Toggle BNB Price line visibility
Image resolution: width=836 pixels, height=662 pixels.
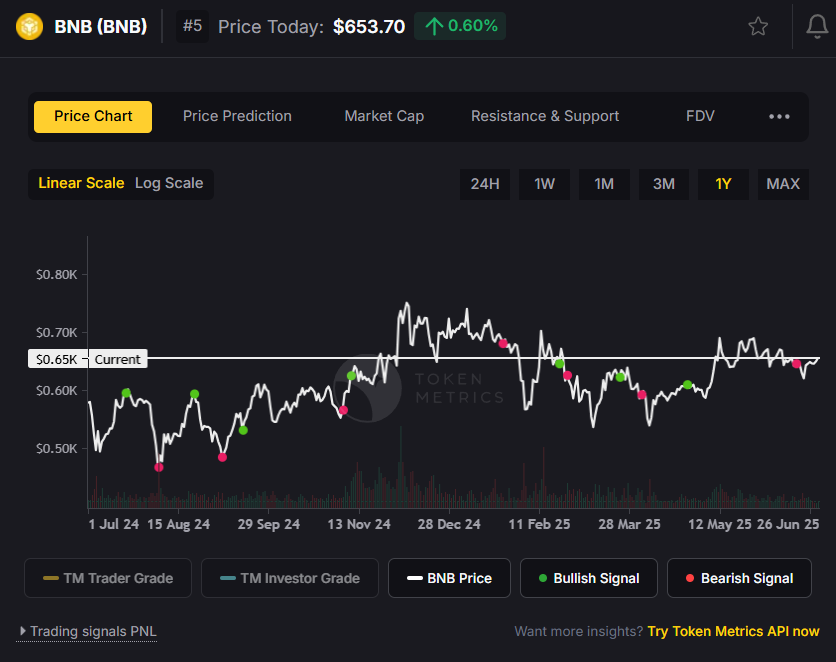449,578
